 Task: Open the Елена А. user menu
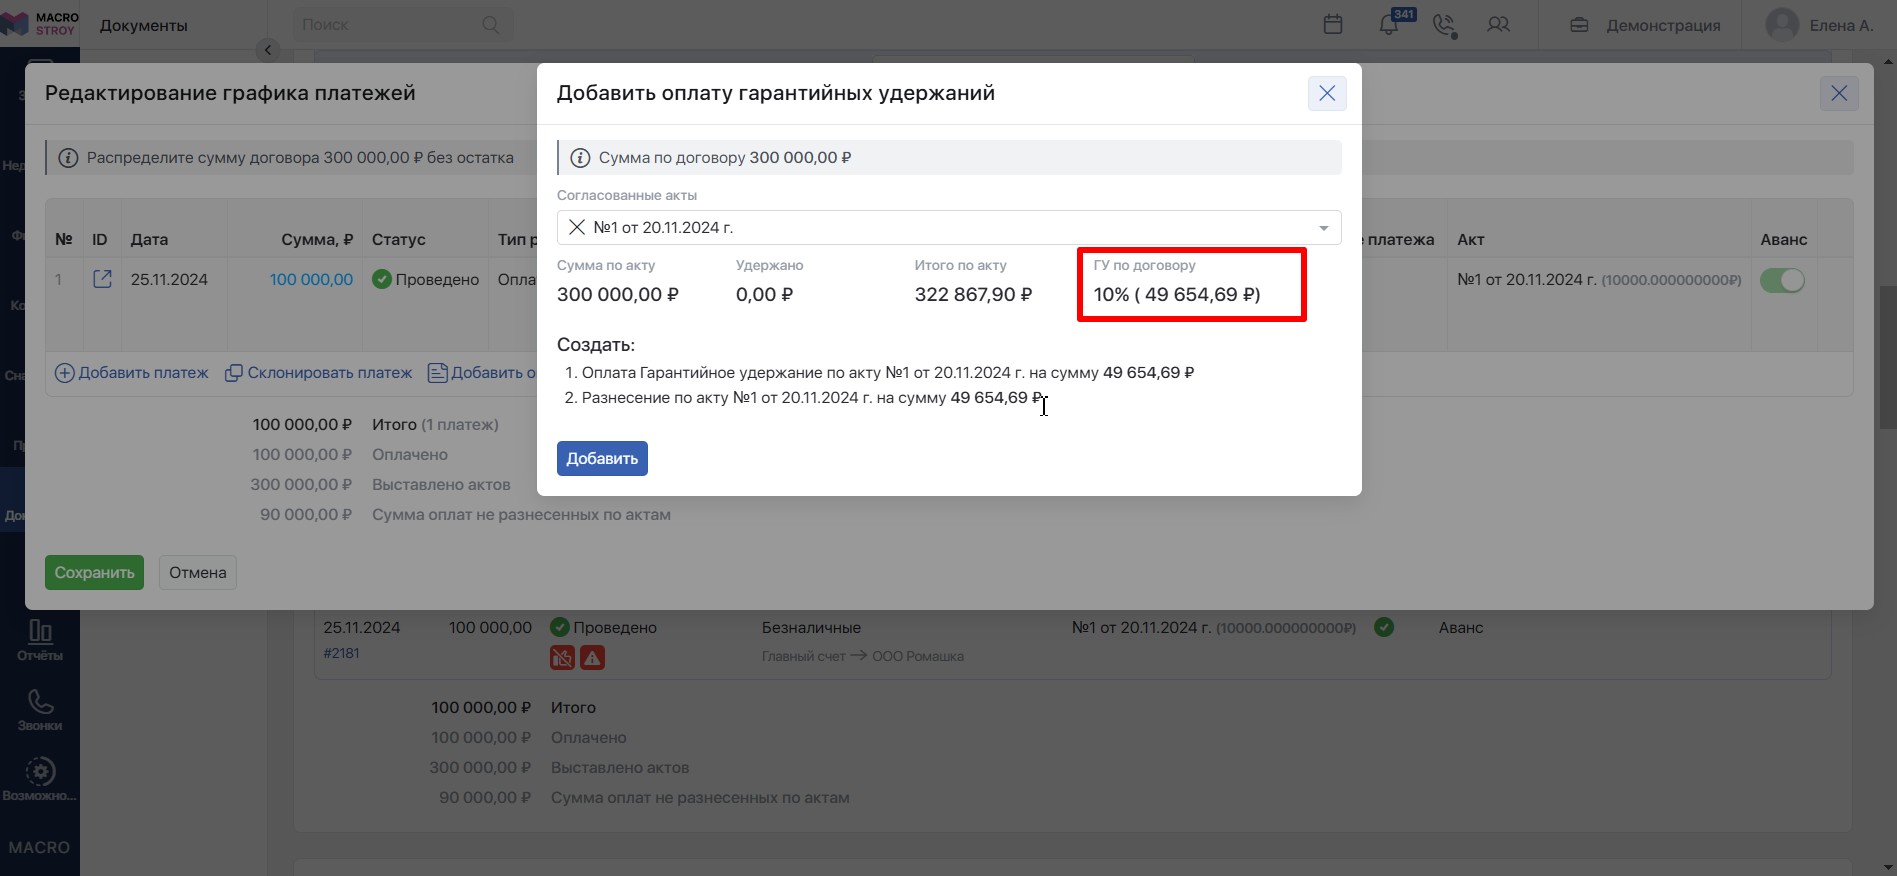(1820, 25)
